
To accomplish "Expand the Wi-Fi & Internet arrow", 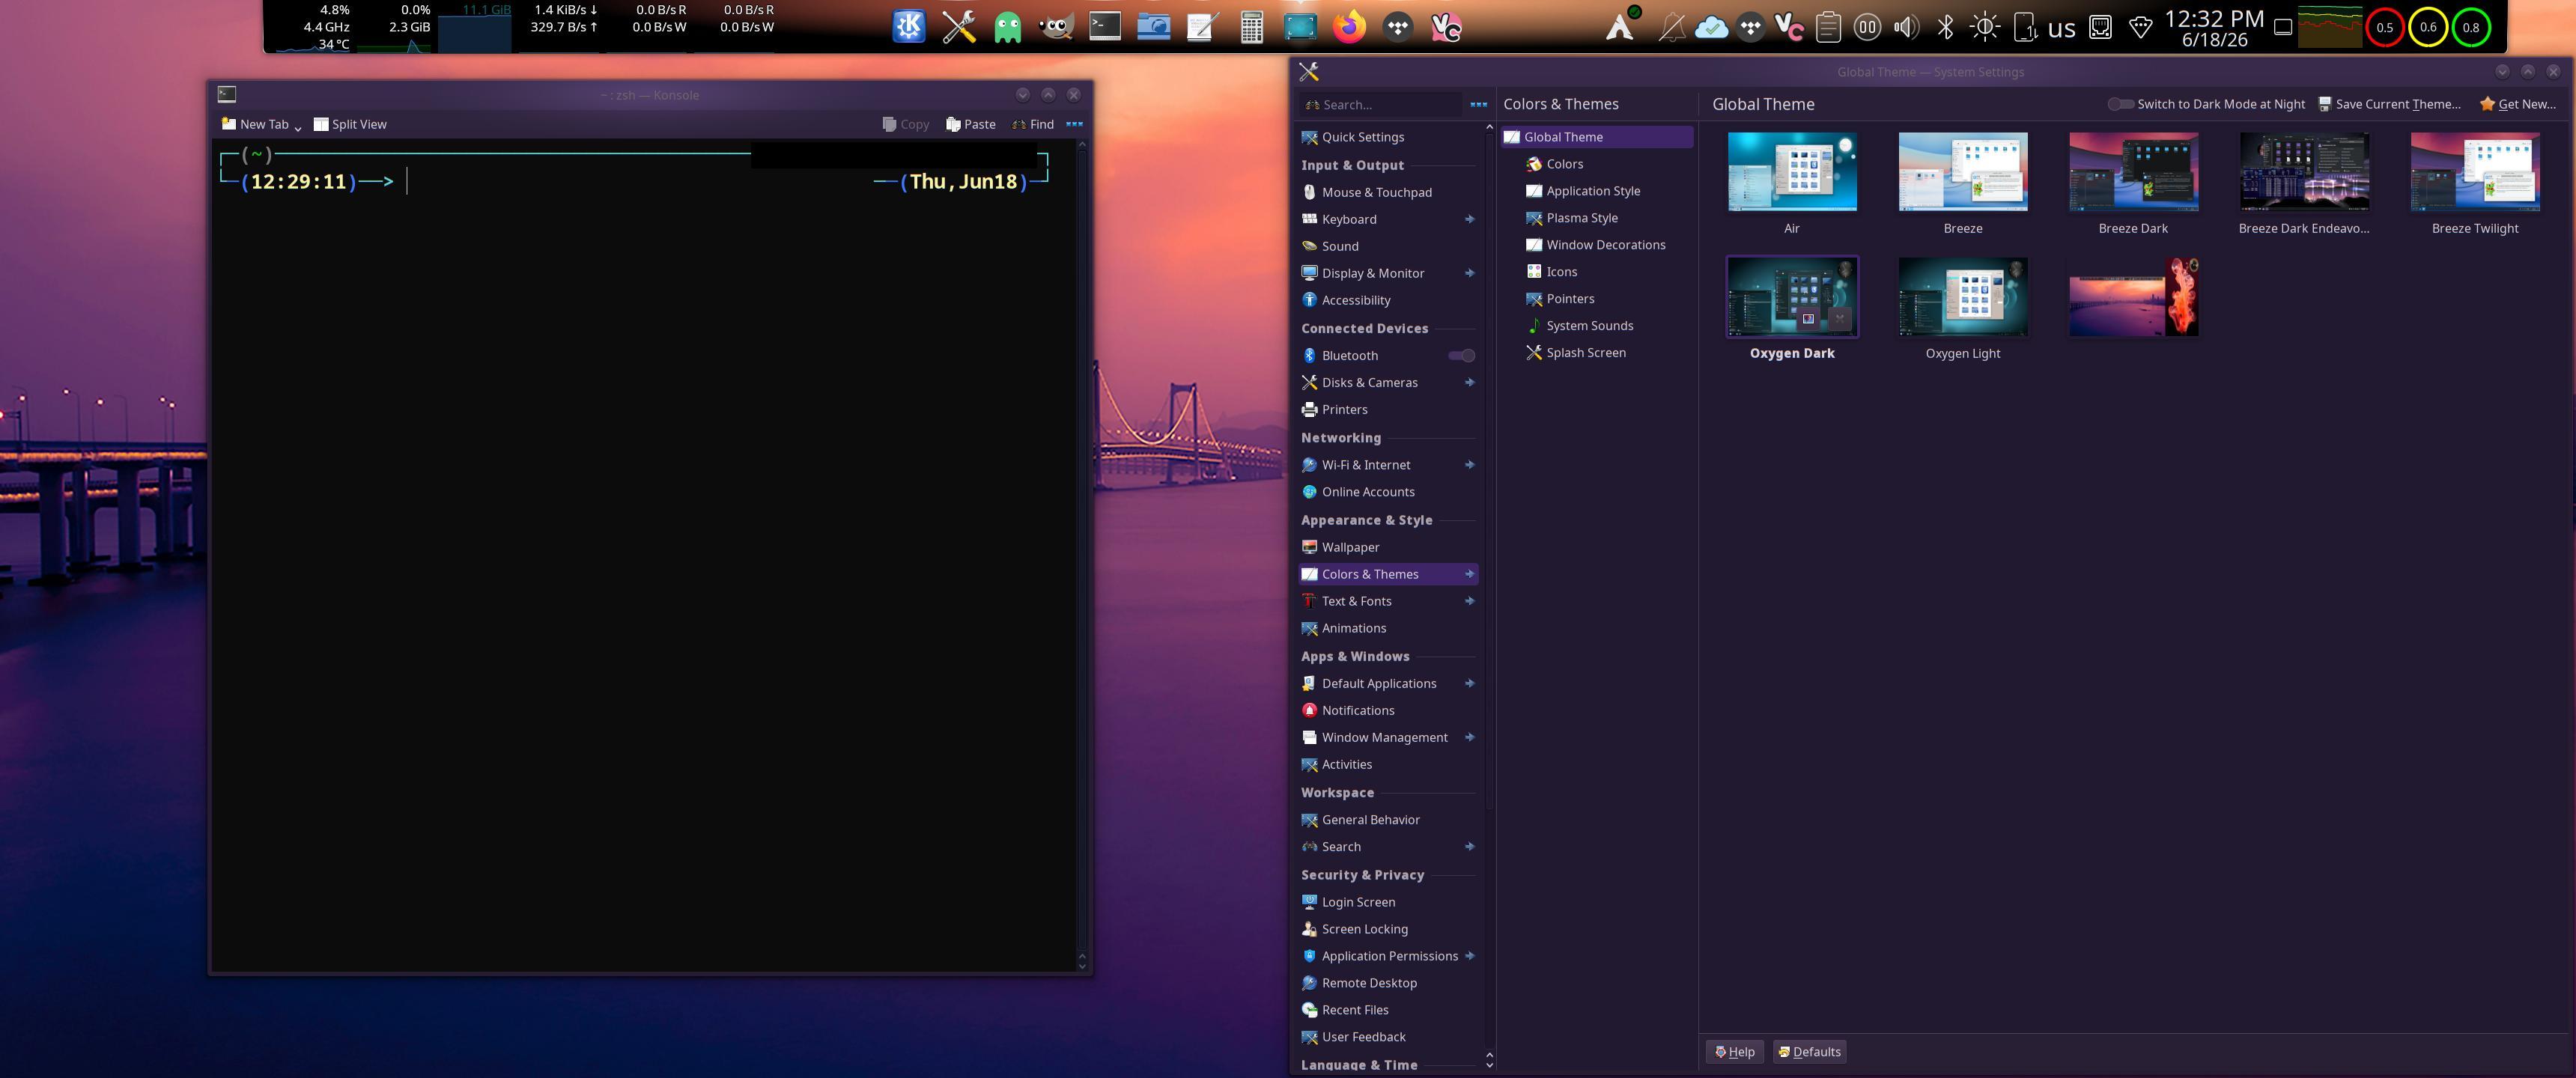I will (1469, 464).
